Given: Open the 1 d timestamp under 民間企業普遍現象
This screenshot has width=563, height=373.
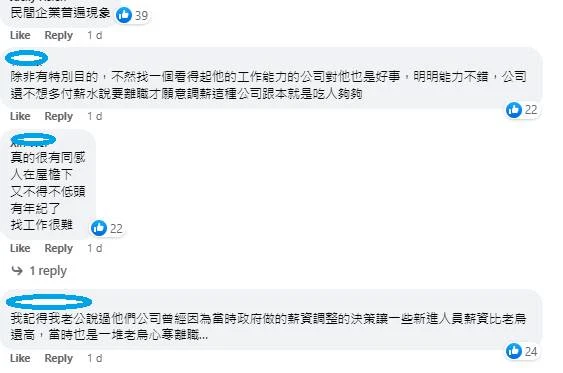Looking at the screenshot, I should [95, 35].
